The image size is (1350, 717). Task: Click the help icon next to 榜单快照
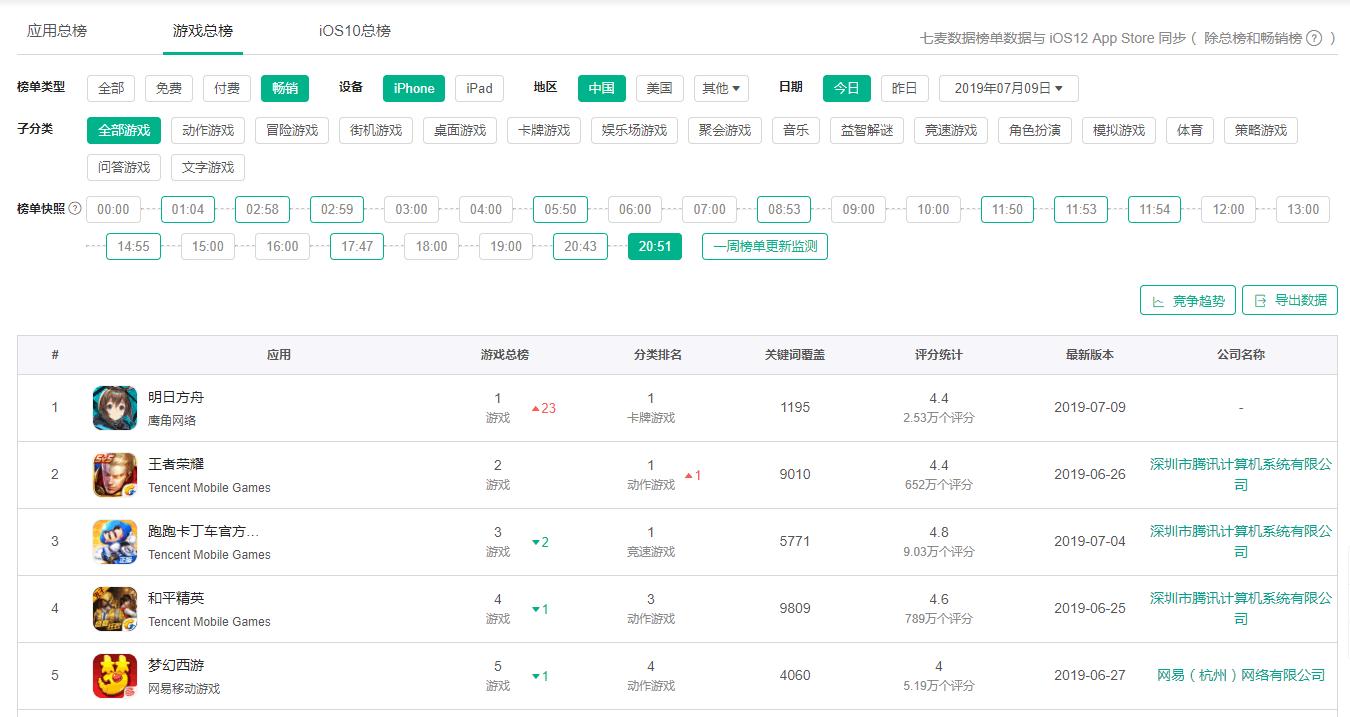75,209
